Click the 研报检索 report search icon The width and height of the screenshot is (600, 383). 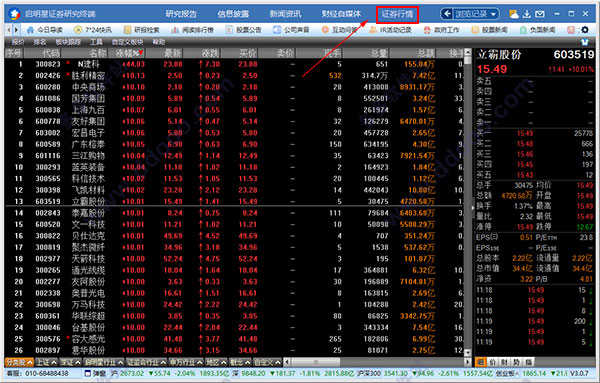(128, 29)
